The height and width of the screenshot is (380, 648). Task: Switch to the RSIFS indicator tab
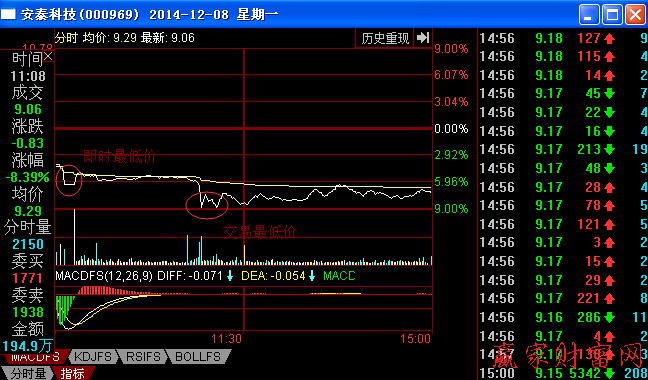[x=143, y=356]
